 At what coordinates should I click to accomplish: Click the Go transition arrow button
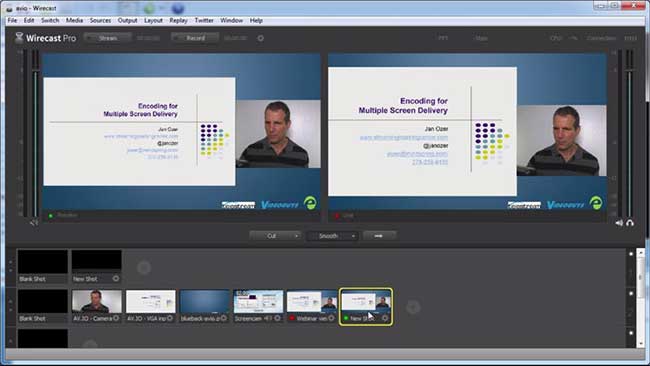[379, 235]
